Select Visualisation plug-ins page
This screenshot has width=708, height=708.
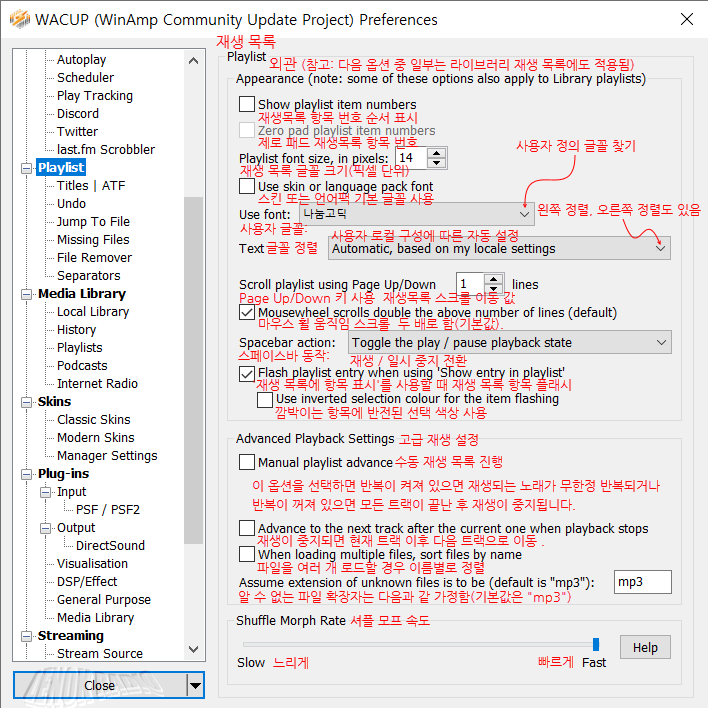click(92, 564)
